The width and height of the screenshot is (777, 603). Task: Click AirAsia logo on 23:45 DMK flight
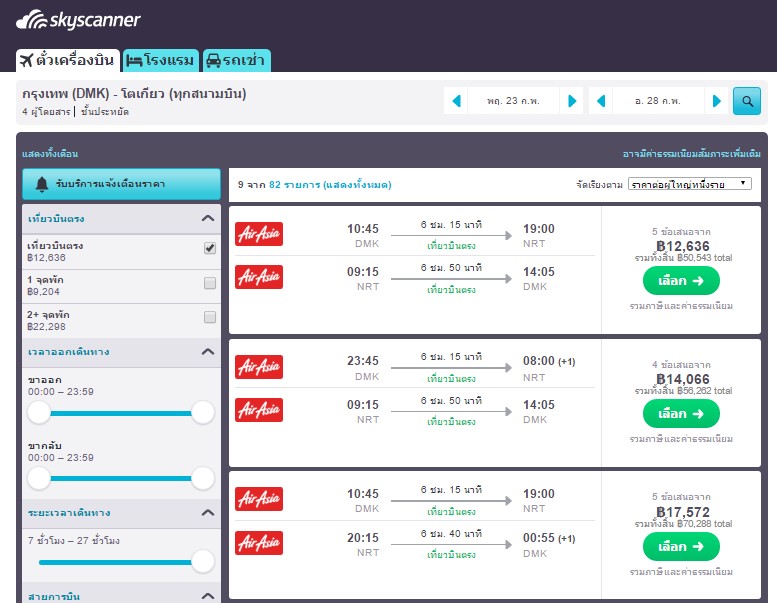coord(259,367)
